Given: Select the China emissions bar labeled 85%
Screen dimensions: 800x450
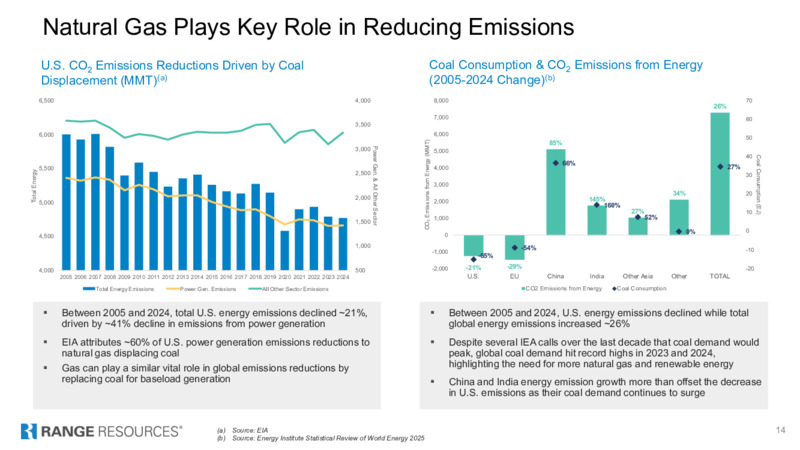Looking at the screenshot, I should [x=556, y=192].
